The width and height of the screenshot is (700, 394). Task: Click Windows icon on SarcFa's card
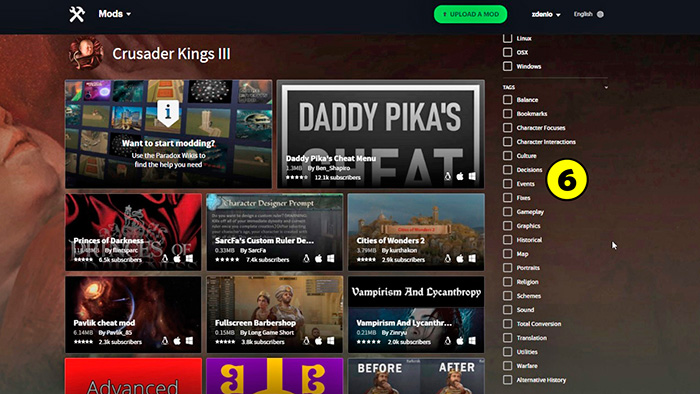pyautogui.click(x=331, y=259)
